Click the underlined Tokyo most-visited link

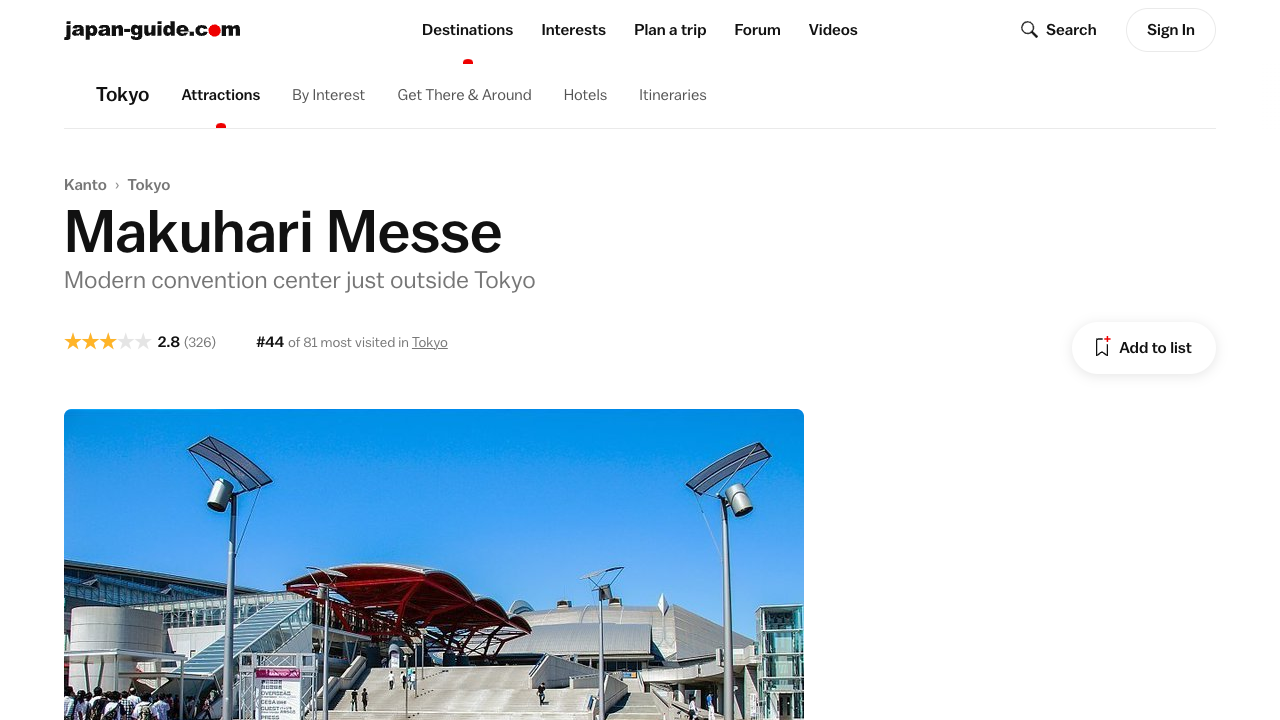[x=430, y=342]
